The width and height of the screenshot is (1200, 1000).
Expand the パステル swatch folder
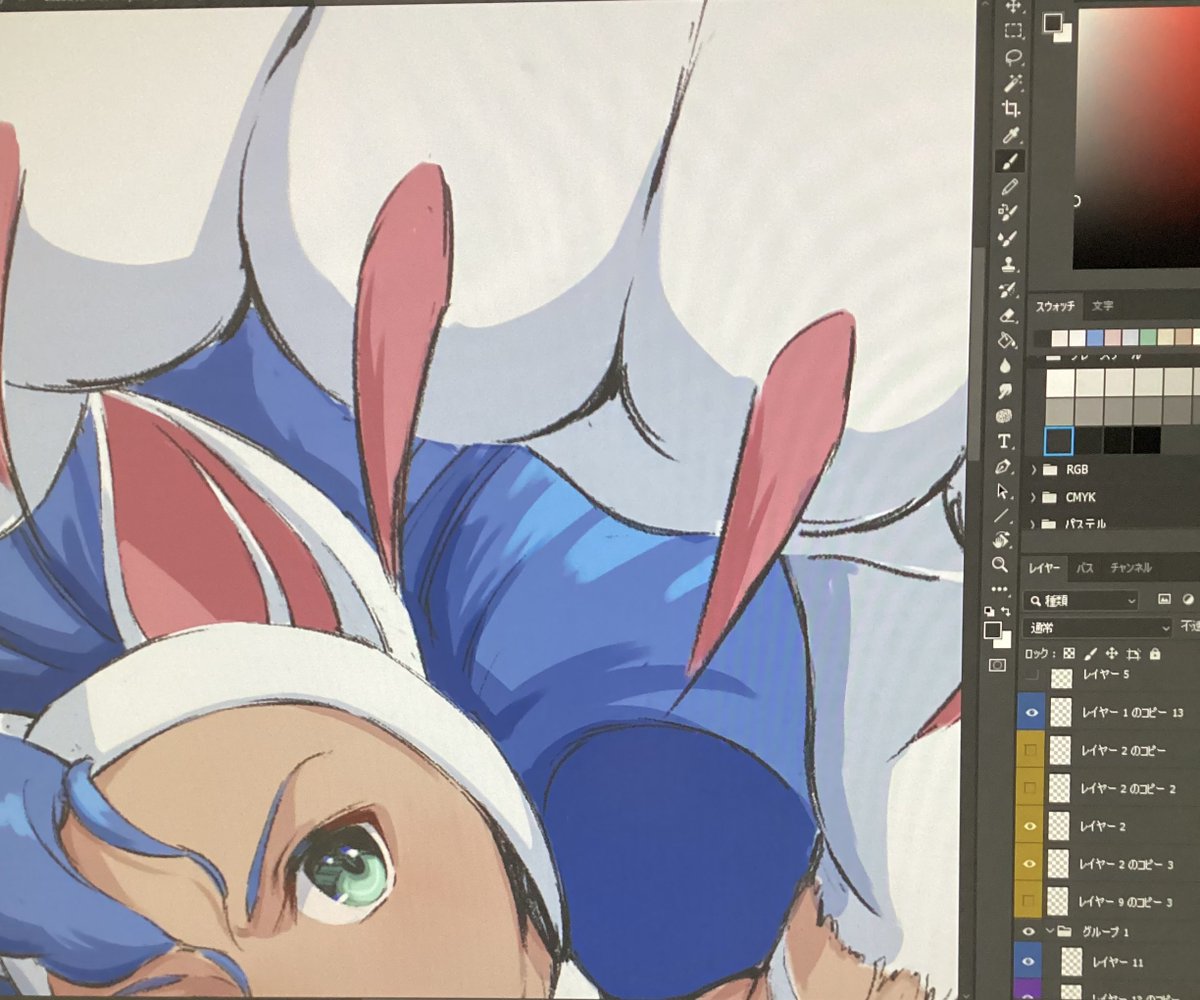(1032, 523)
